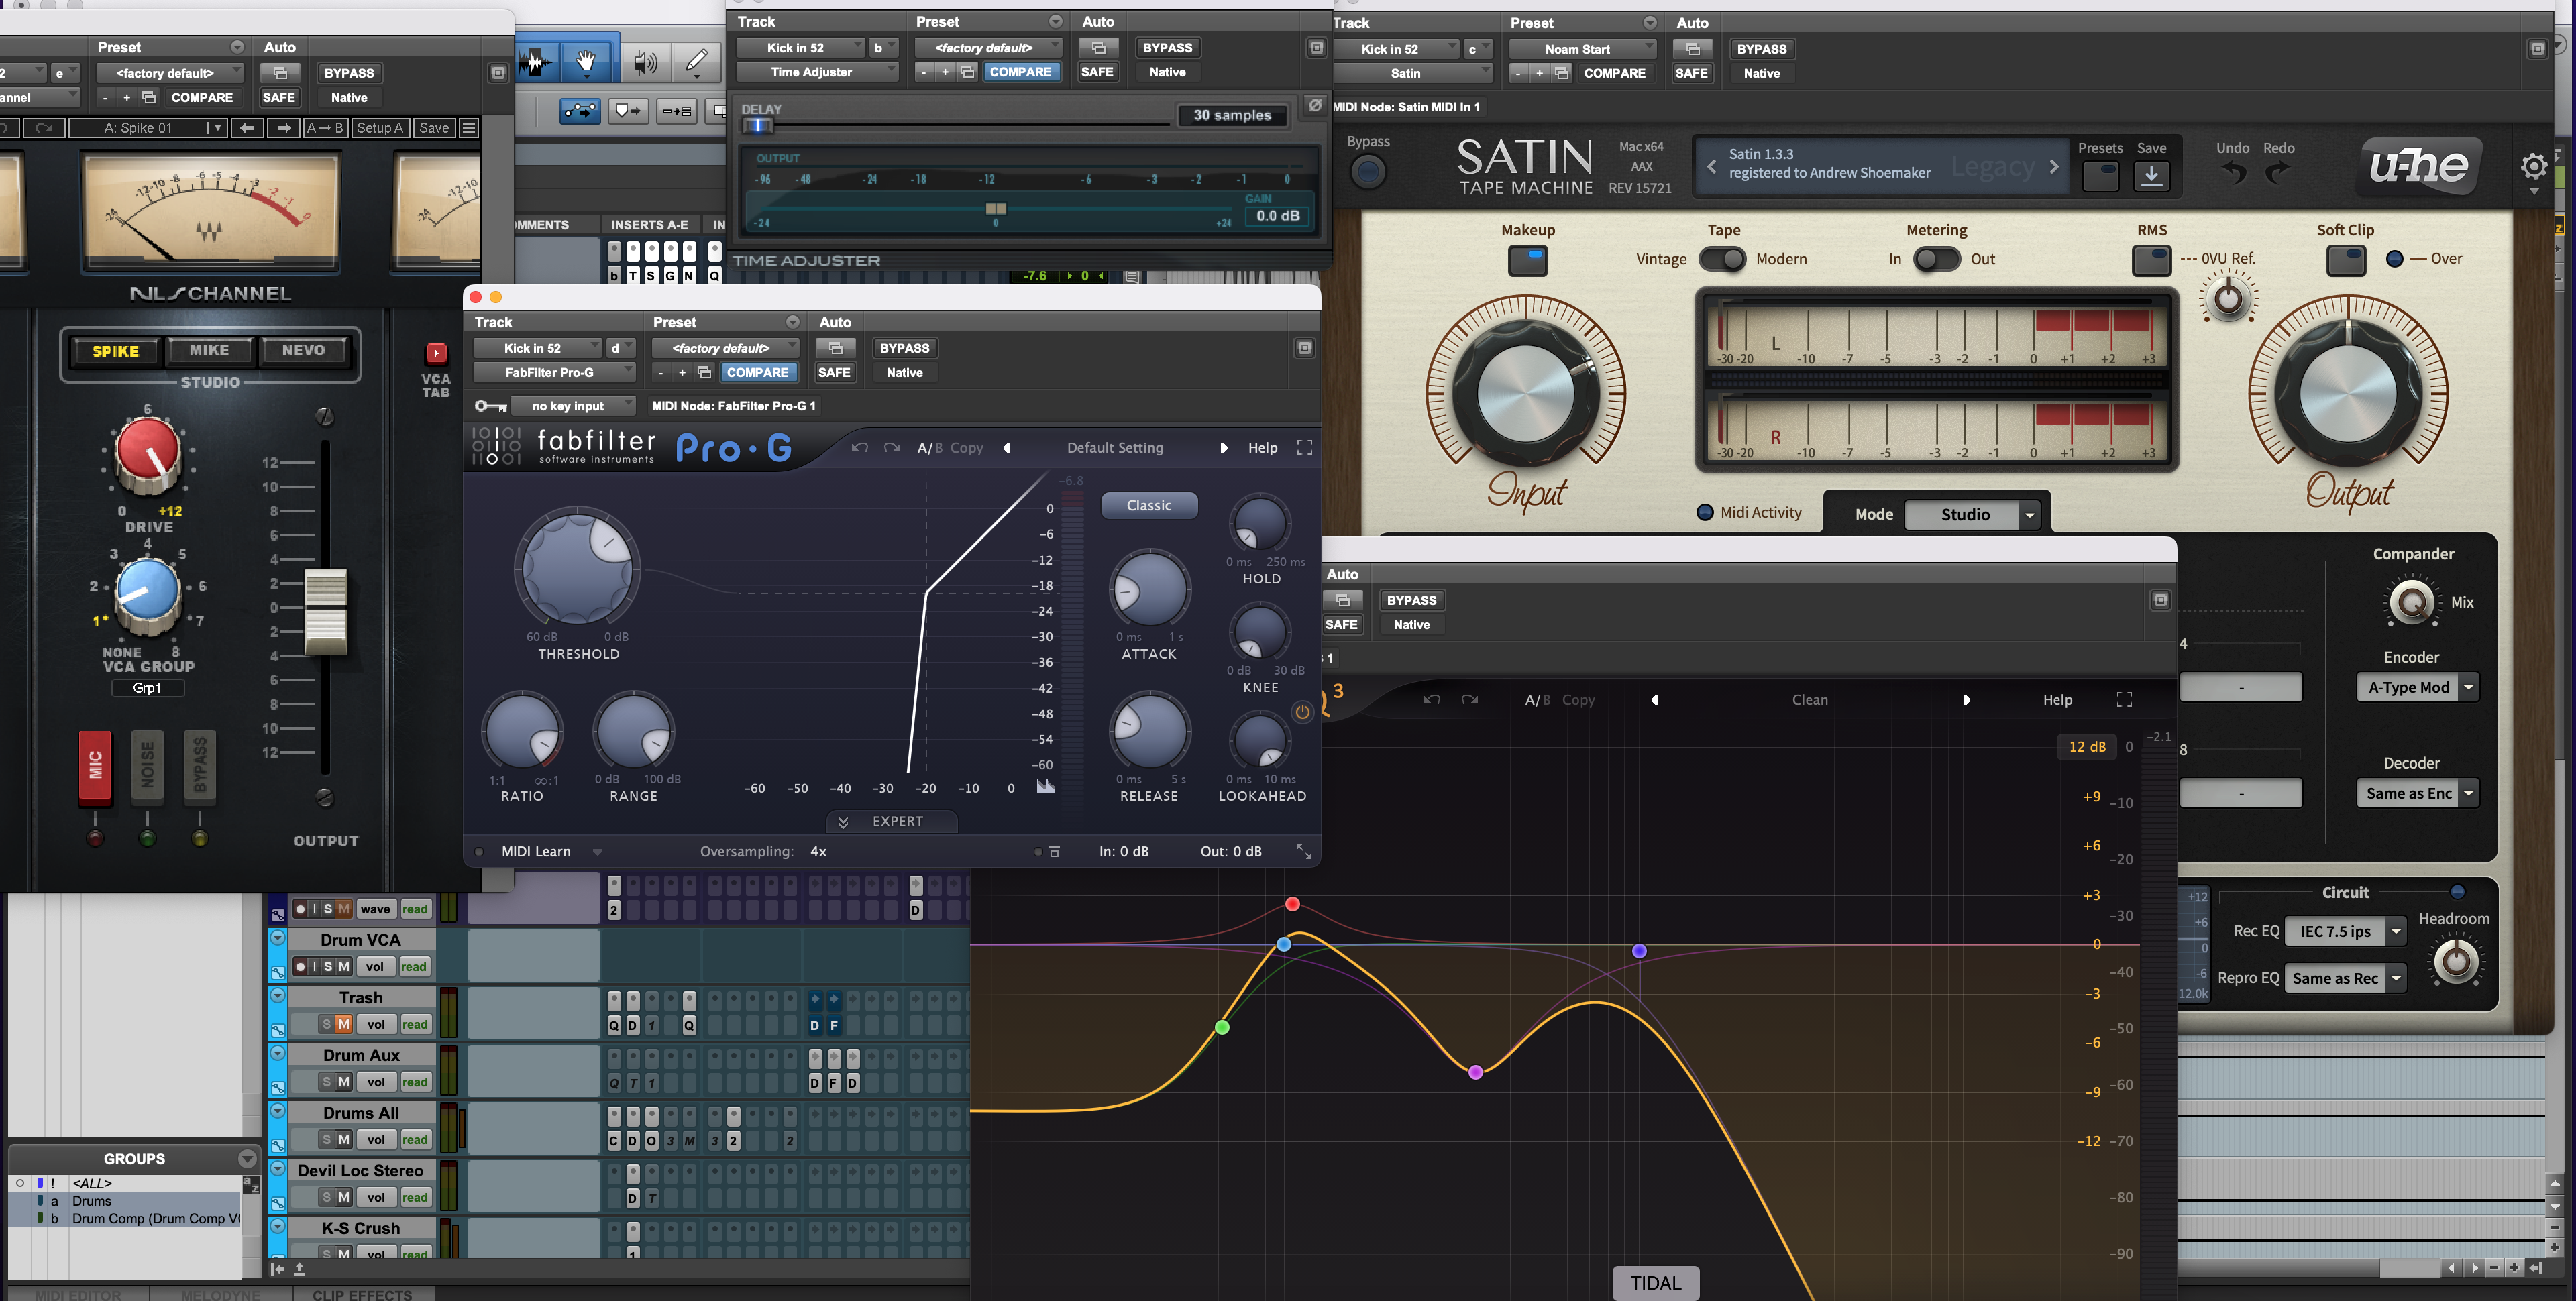
Task: Open Satin Mode Studio dropdown
Action: coord(1972,514)
